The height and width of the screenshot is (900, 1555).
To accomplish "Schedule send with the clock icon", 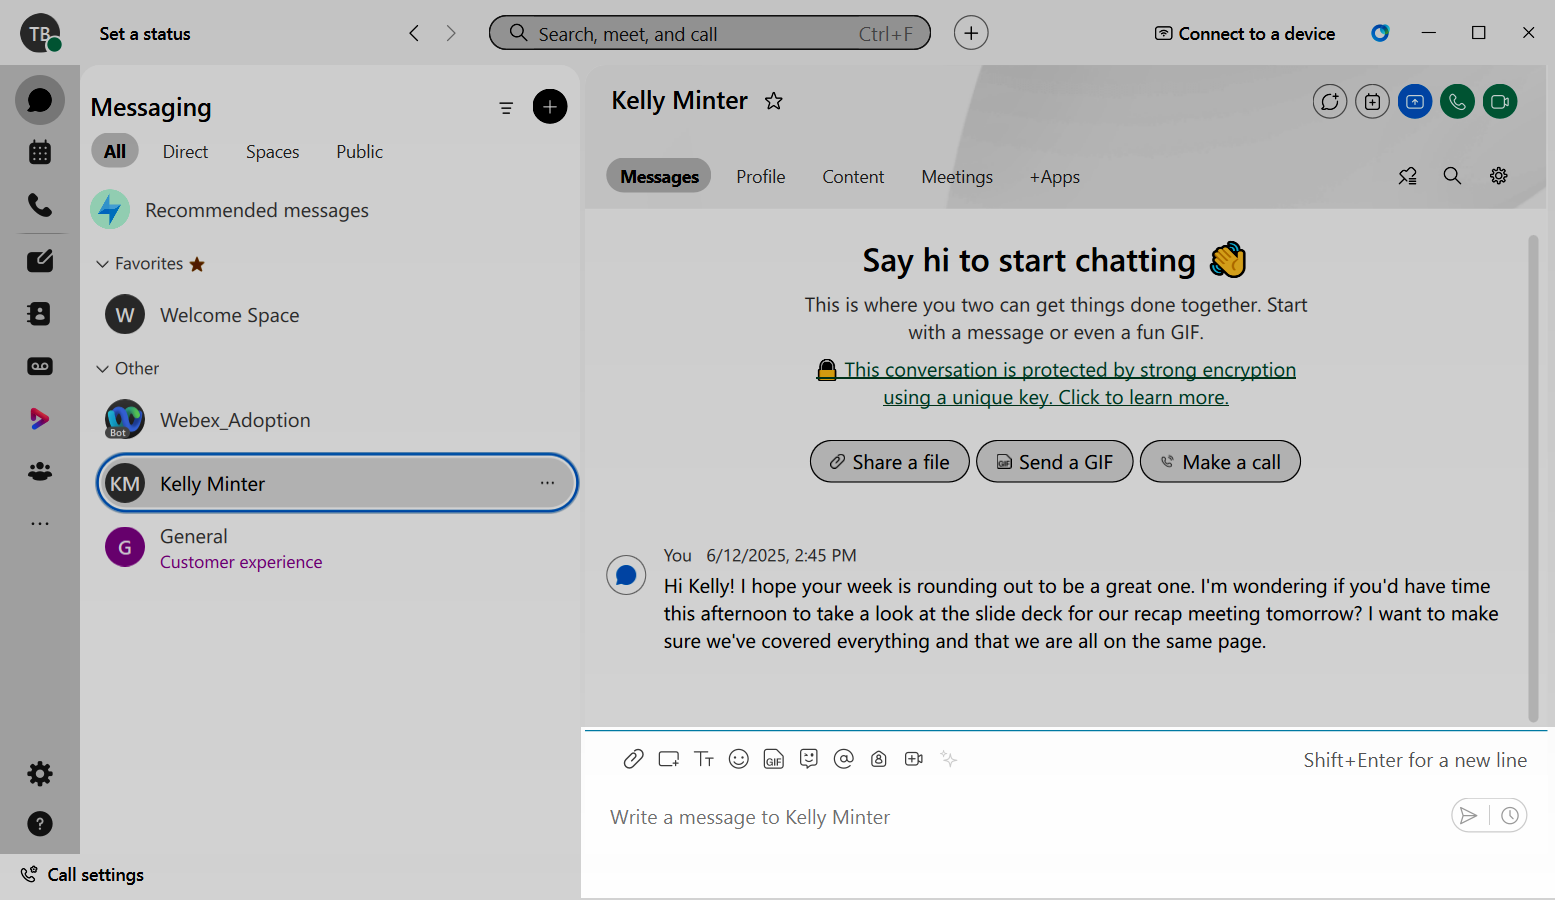I will (1510, 816).
